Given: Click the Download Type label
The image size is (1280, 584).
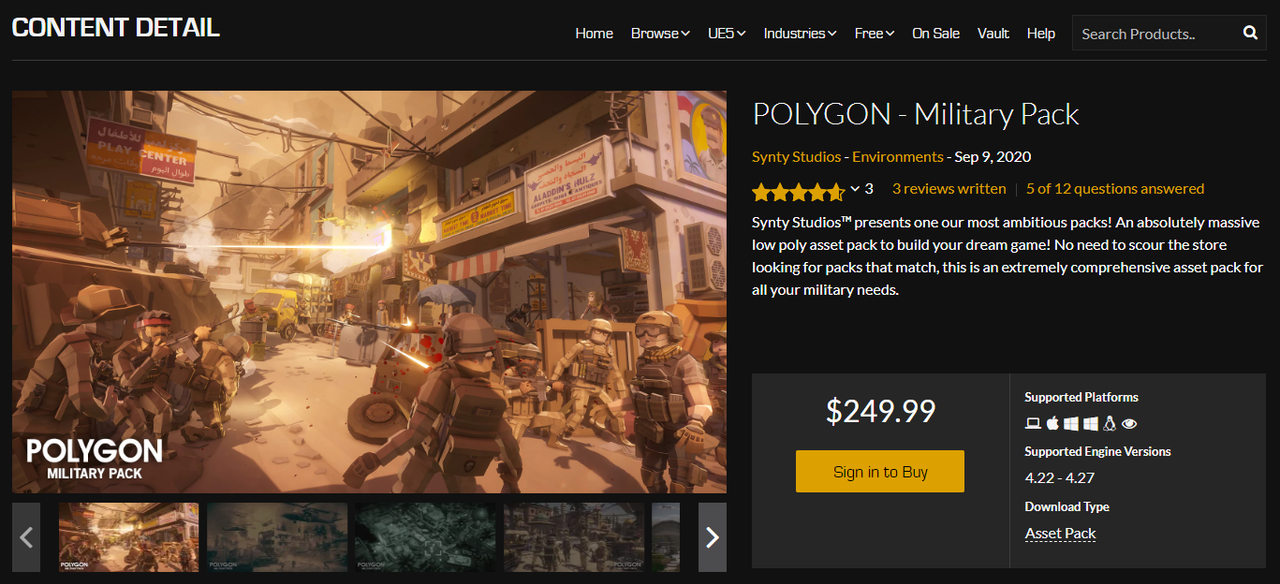Looking at the screenshot, I should pos(1067,507).
